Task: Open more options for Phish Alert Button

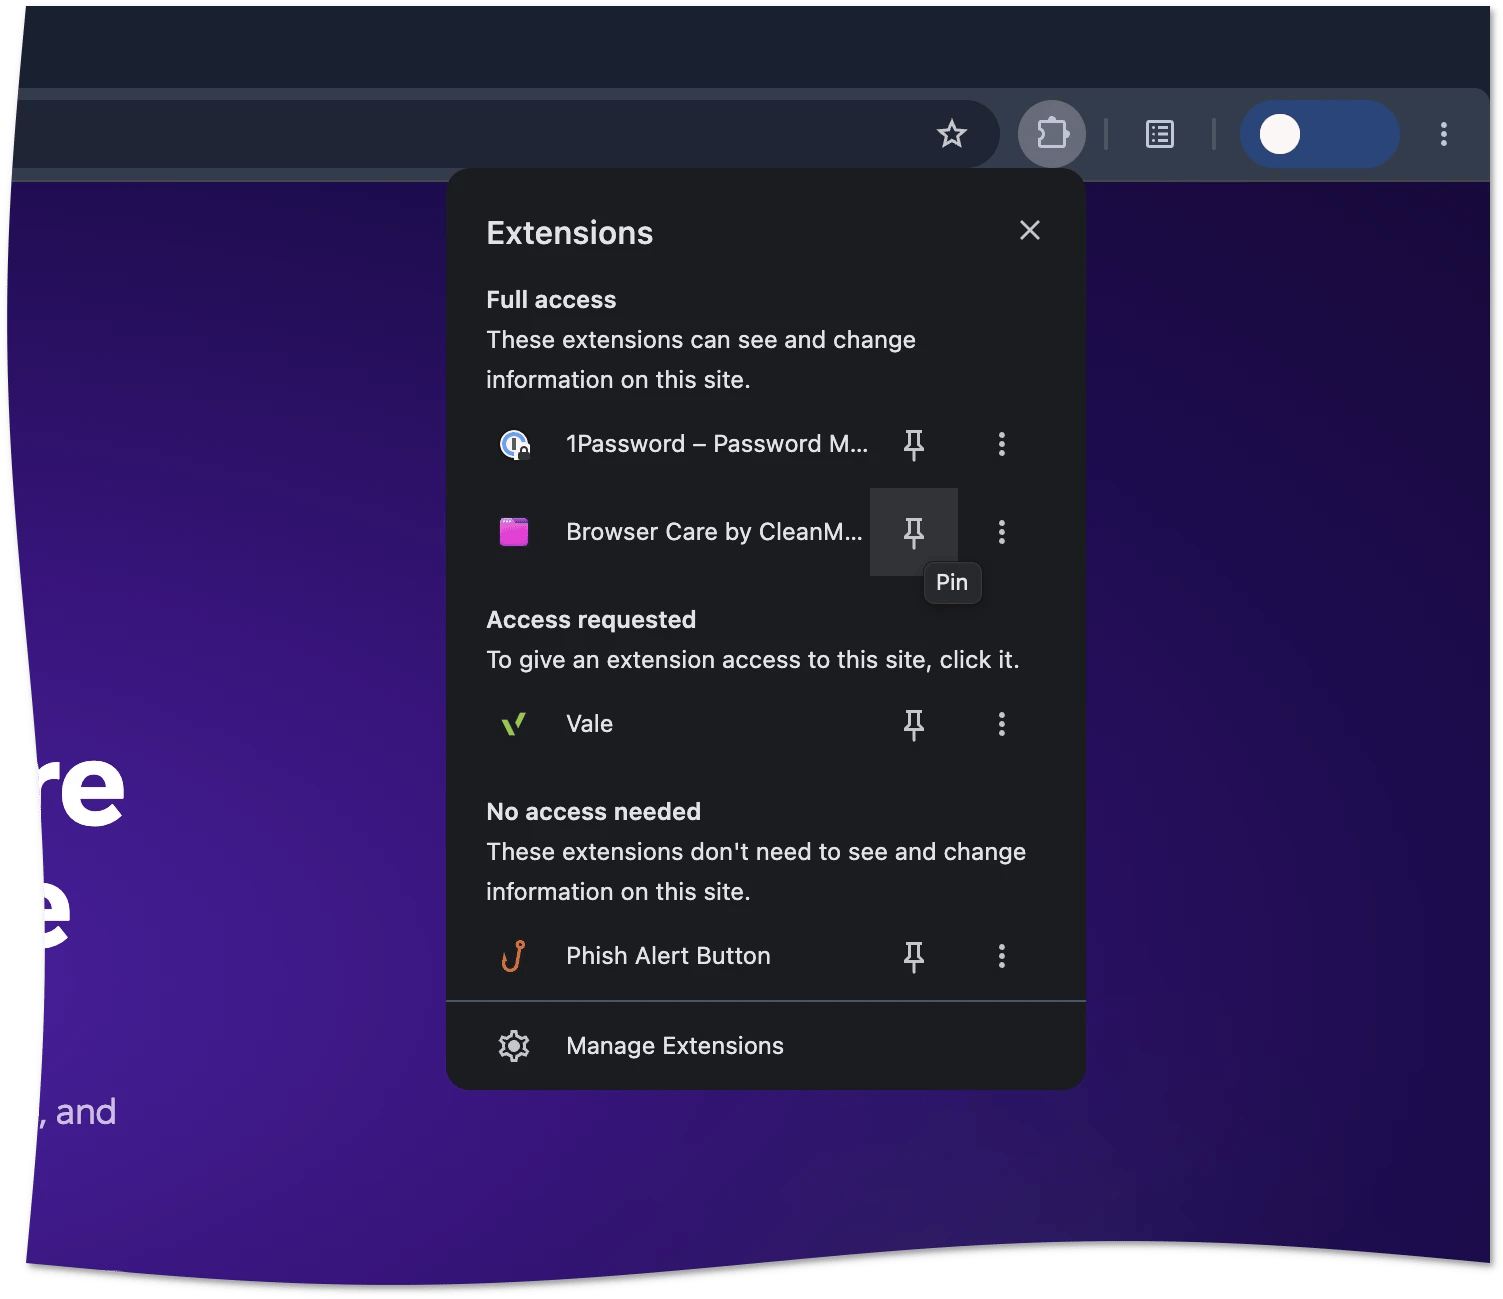Action: click(1001, 956)
